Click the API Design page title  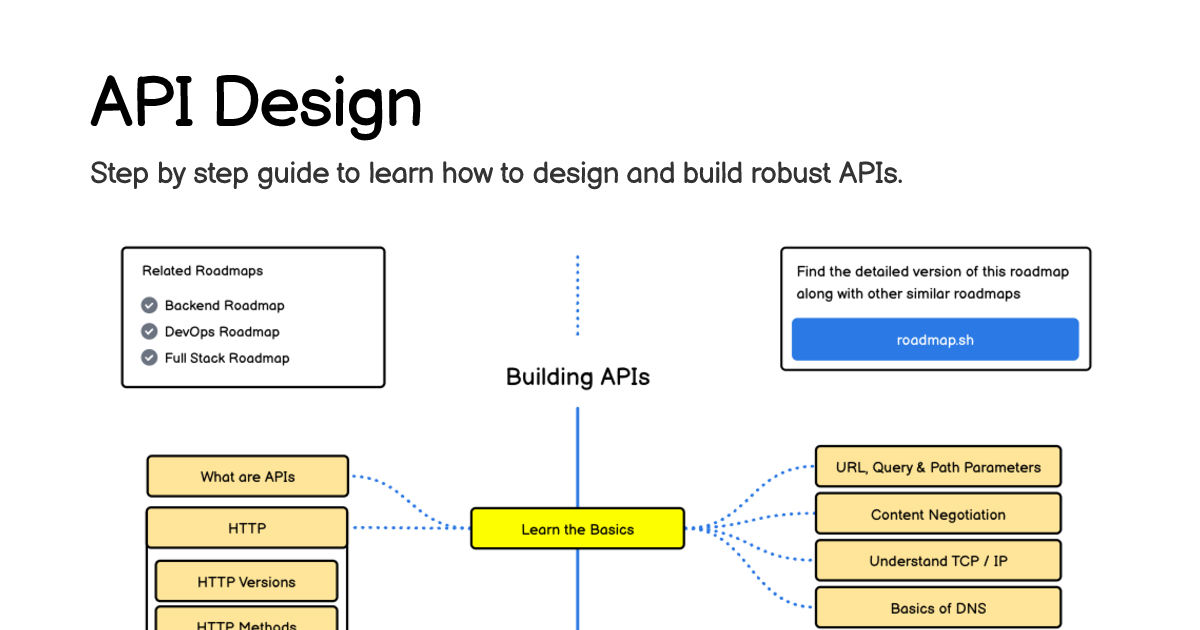click(x=256, y=101)
